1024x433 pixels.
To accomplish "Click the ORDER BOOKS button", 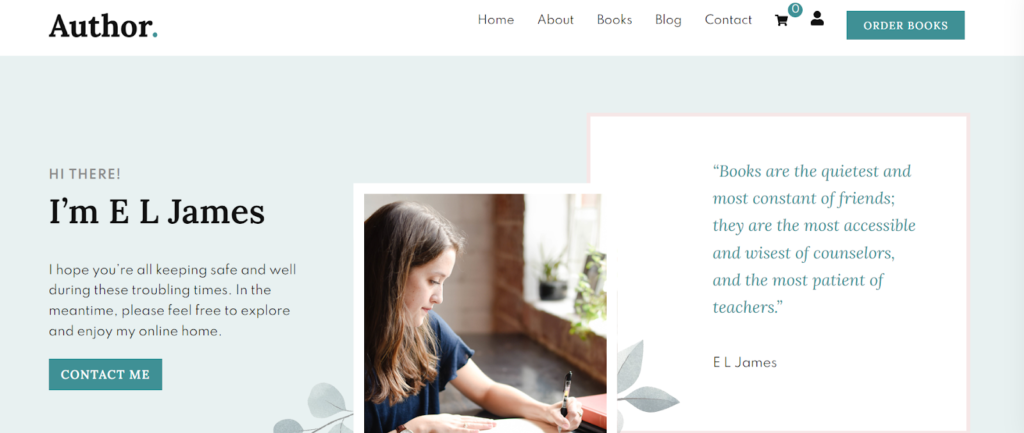I will click(905, 25).
